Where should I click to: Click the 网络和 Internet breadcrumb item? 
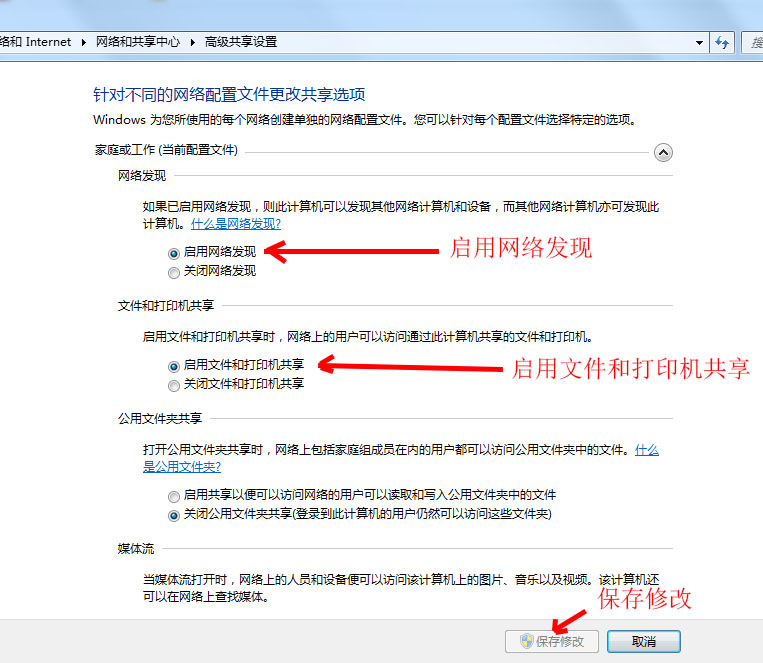tap(36, 42)
